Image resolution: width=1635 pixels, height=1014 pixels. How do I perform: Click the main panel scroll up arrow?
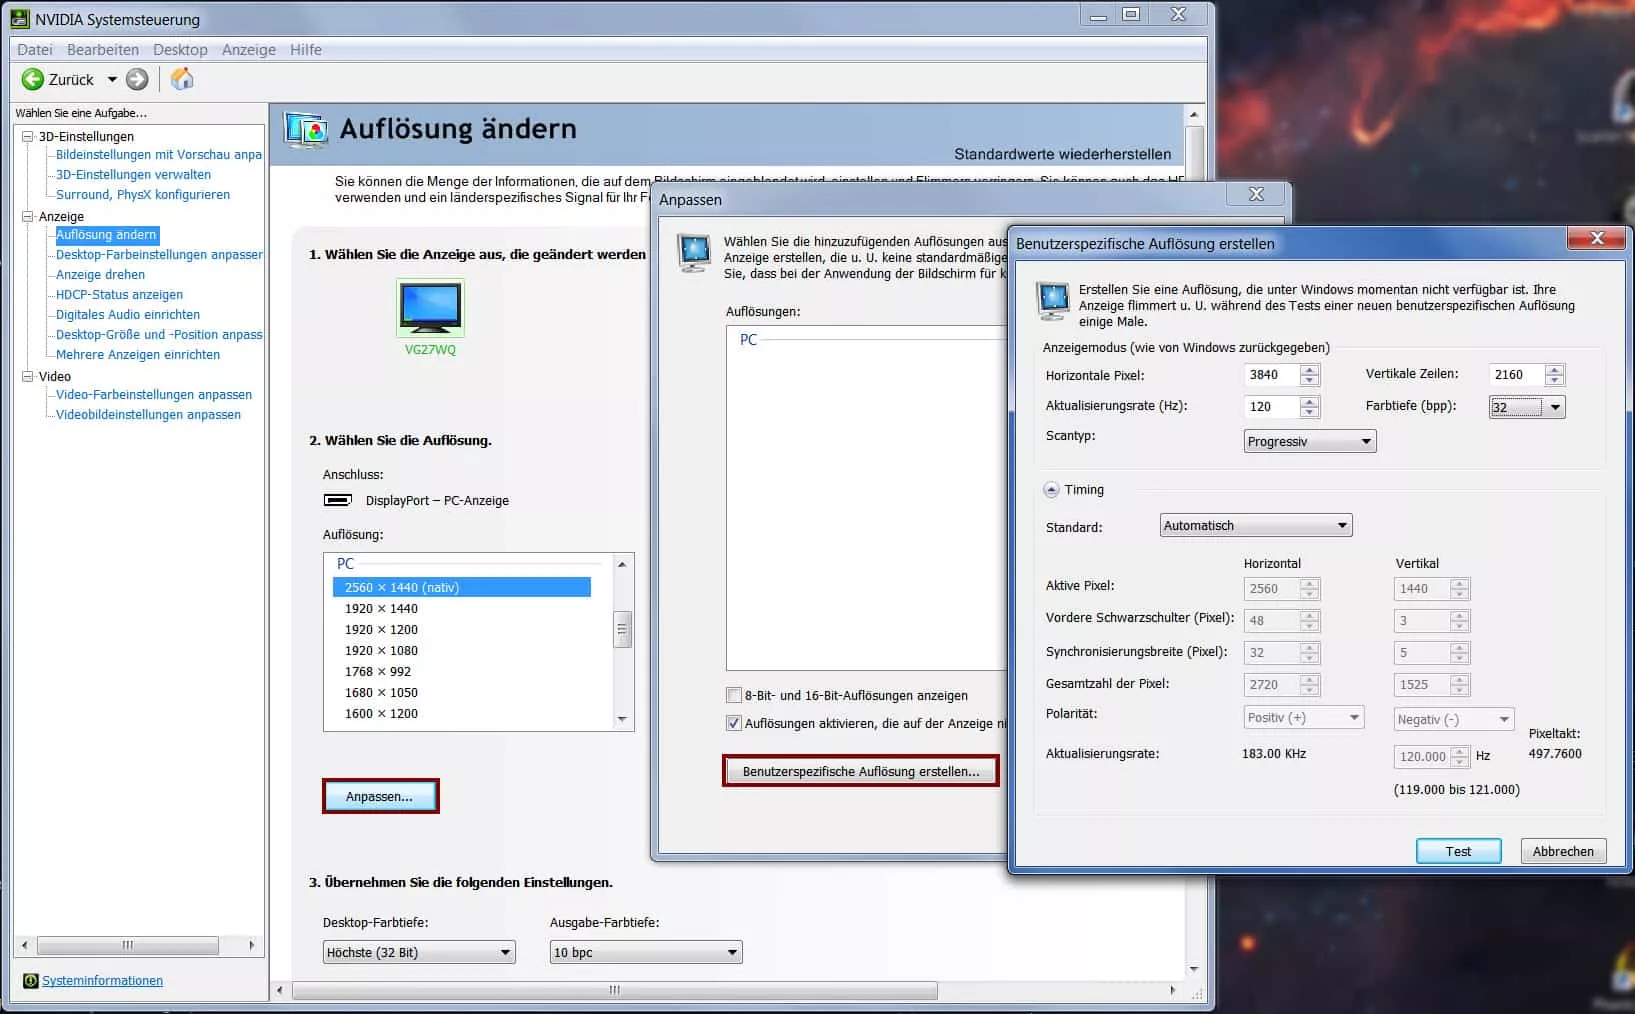[x=1194, y=115]
